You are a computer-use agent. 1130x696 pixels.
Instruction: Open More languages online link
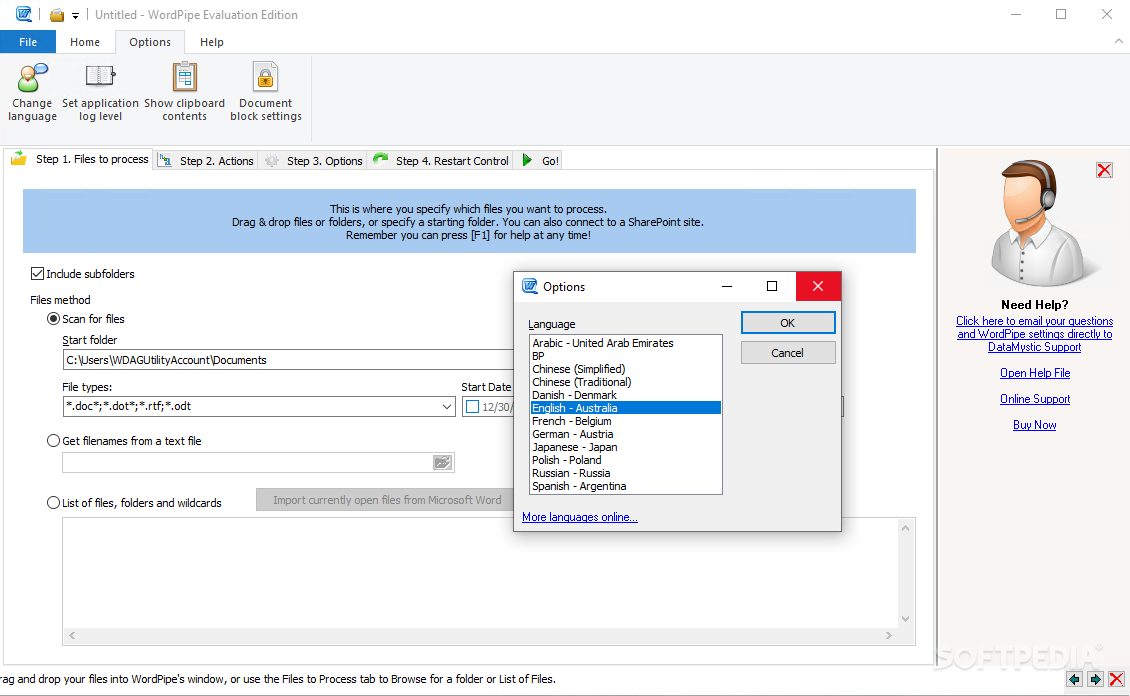point(579,517)
